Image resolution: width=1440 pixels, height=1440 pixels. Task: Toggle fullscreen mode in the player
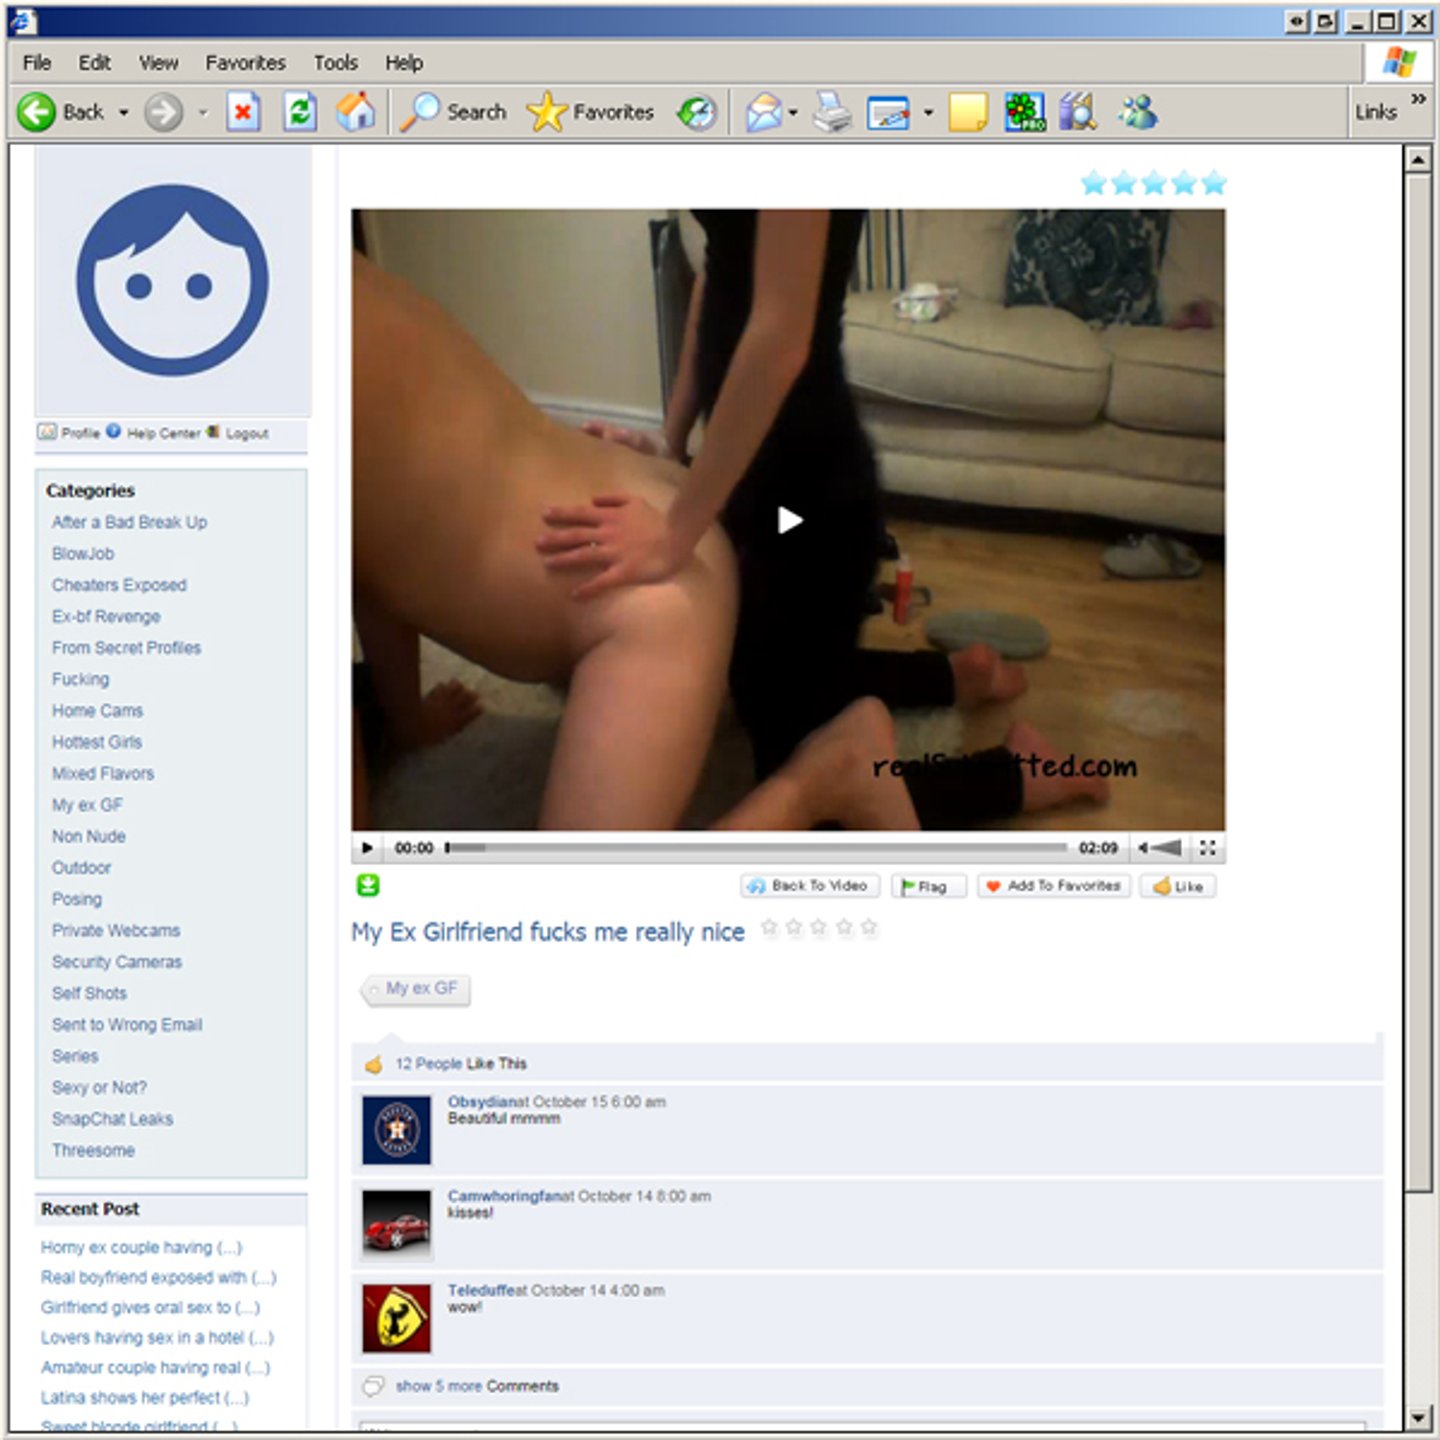(x=1208, y=848)
